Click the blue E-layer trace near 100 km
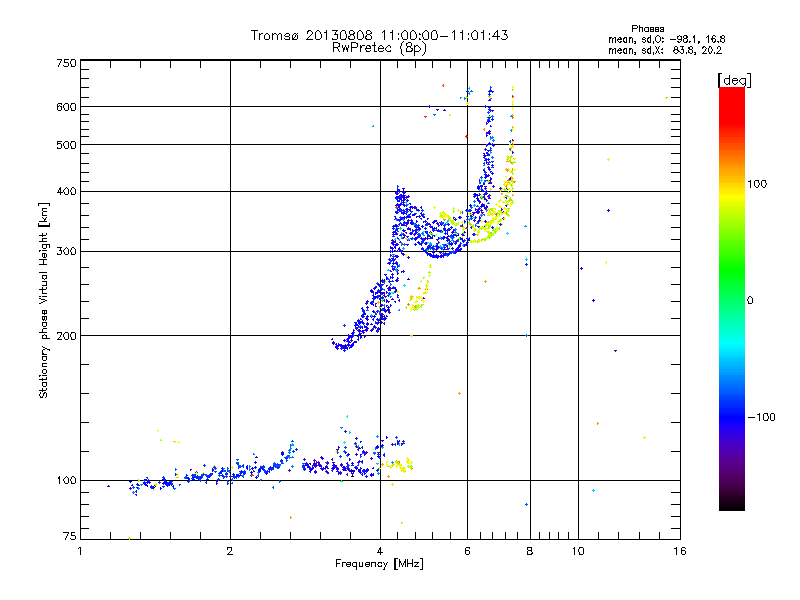This screenshot has width=800, height=600. click(x=214, y=474)
